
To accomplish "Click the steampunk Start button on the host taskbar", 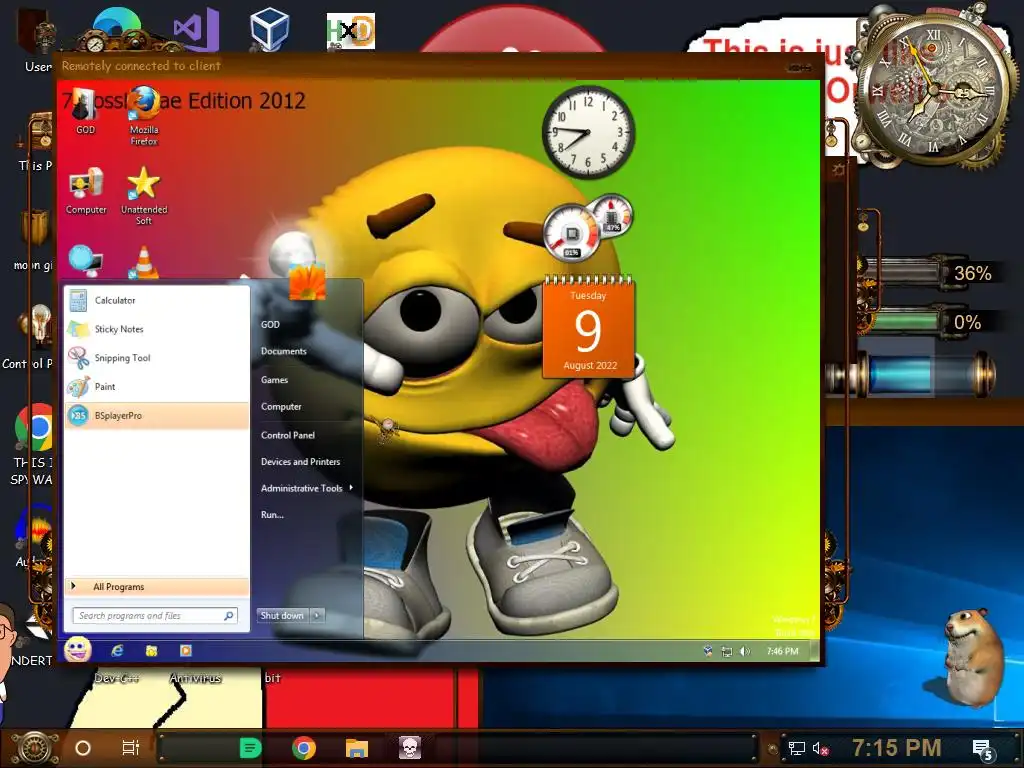I will point(35,748).
